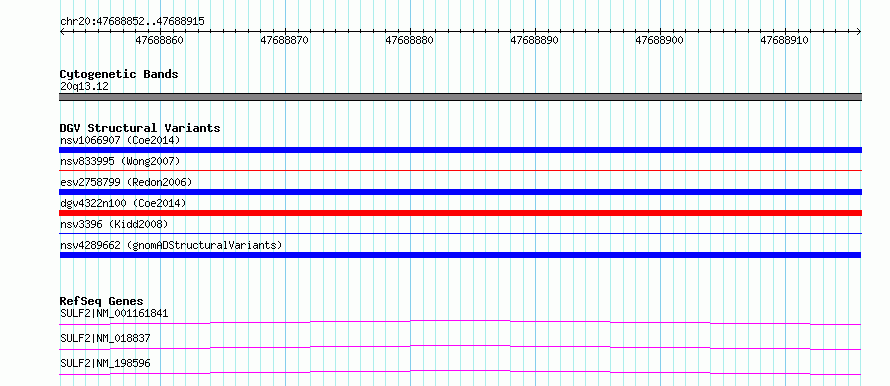Click the 20q13.12 band label
This screenshot has width=890, height=386.
84,87
